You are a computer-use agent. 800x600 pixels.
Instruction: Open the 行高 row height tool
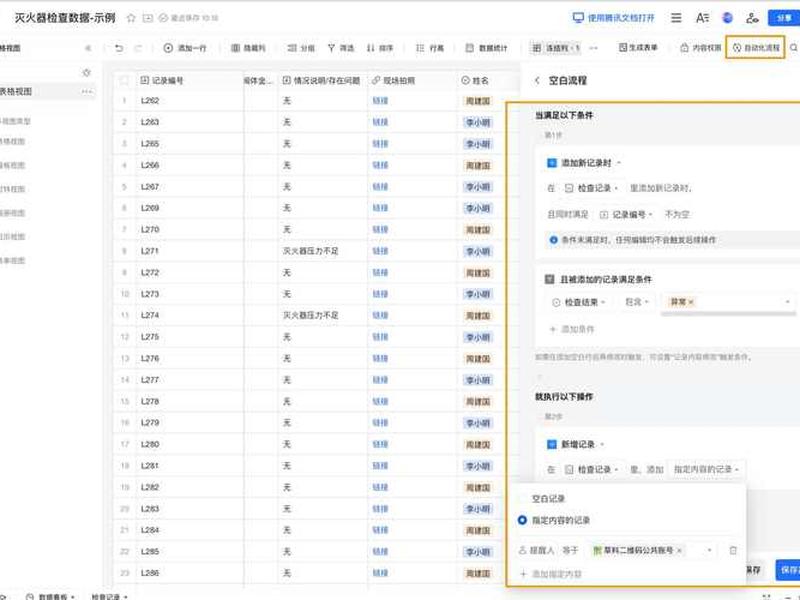(430, 48)
